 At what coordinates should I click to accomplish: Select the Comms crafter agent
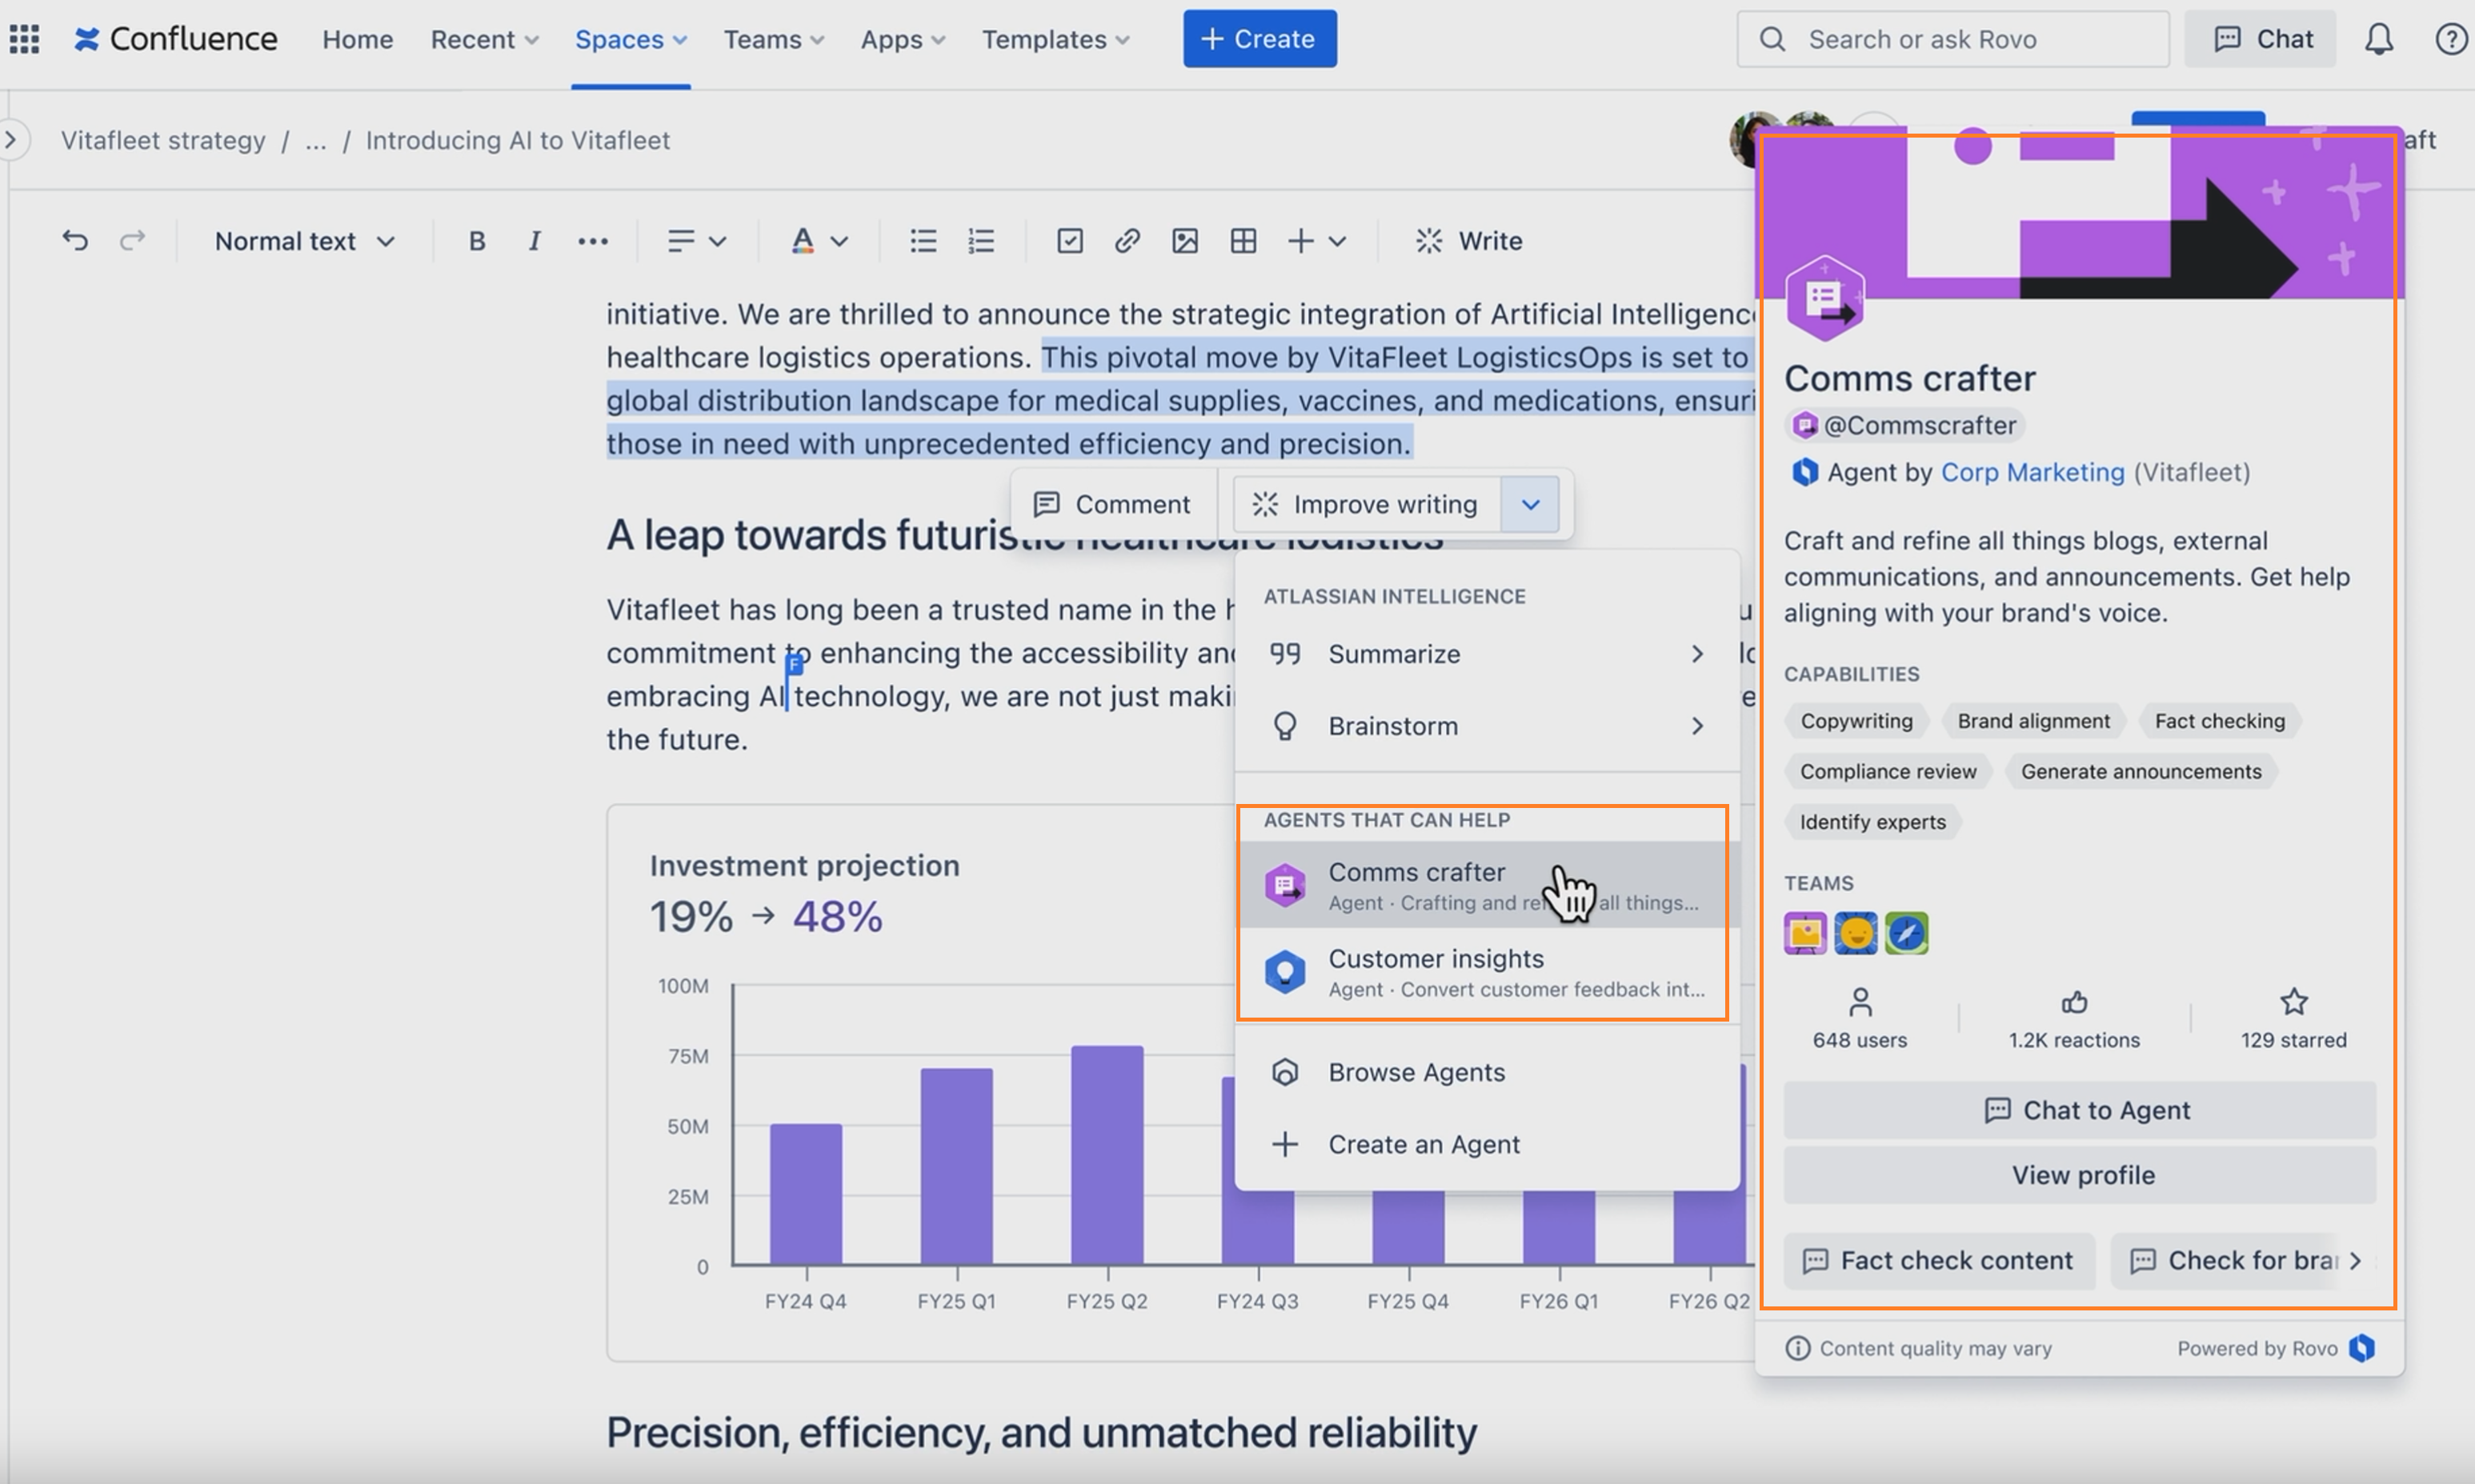pyautogui.click(x=1487, y=885)
